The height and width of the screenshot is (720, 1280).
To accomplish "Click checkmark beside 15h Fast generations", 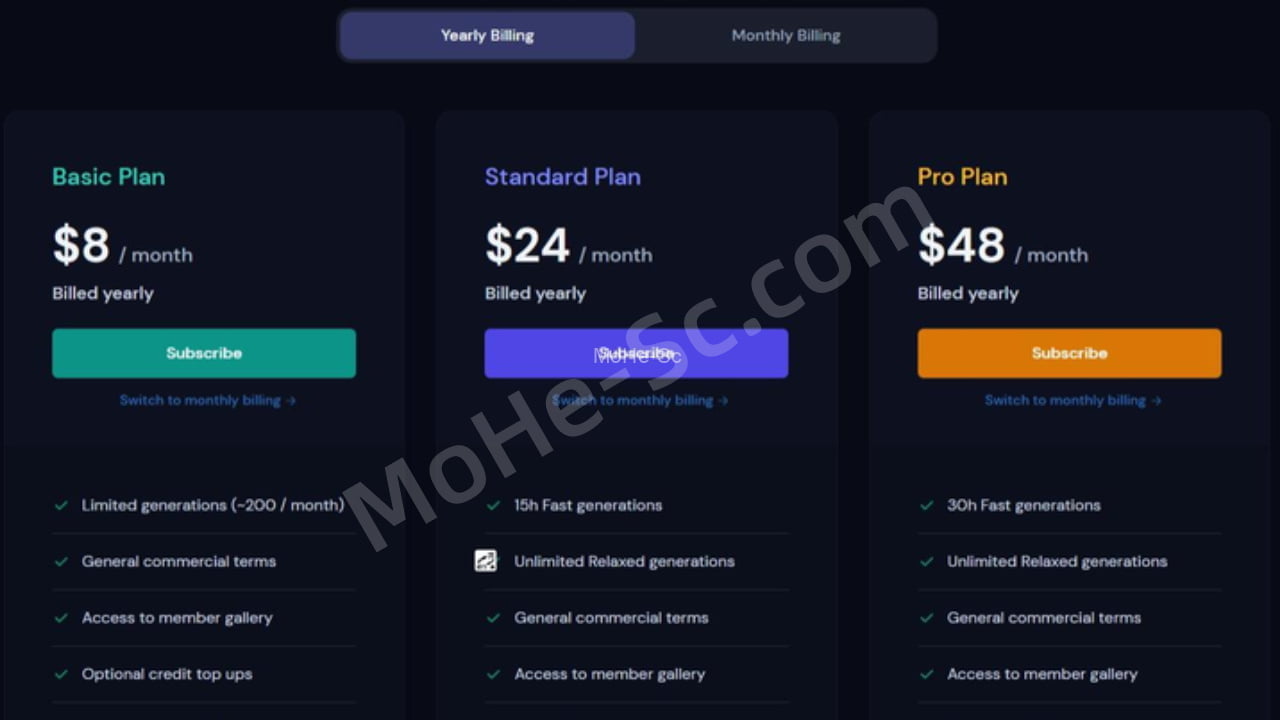I will (493, 505).
